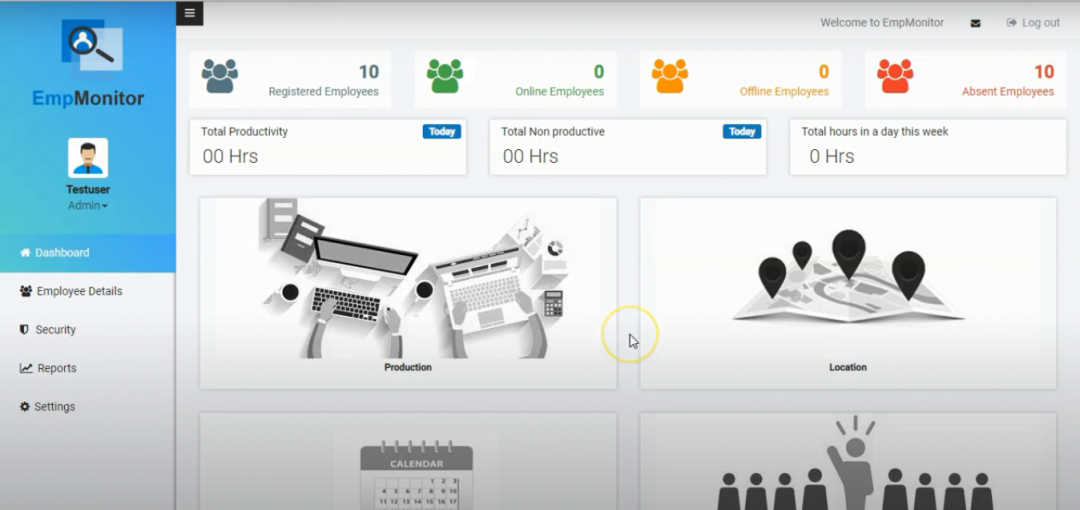Expand the Admin dropdown under Testuser
This screenshot has height=510, width=1080.
[x=88, y=206]
